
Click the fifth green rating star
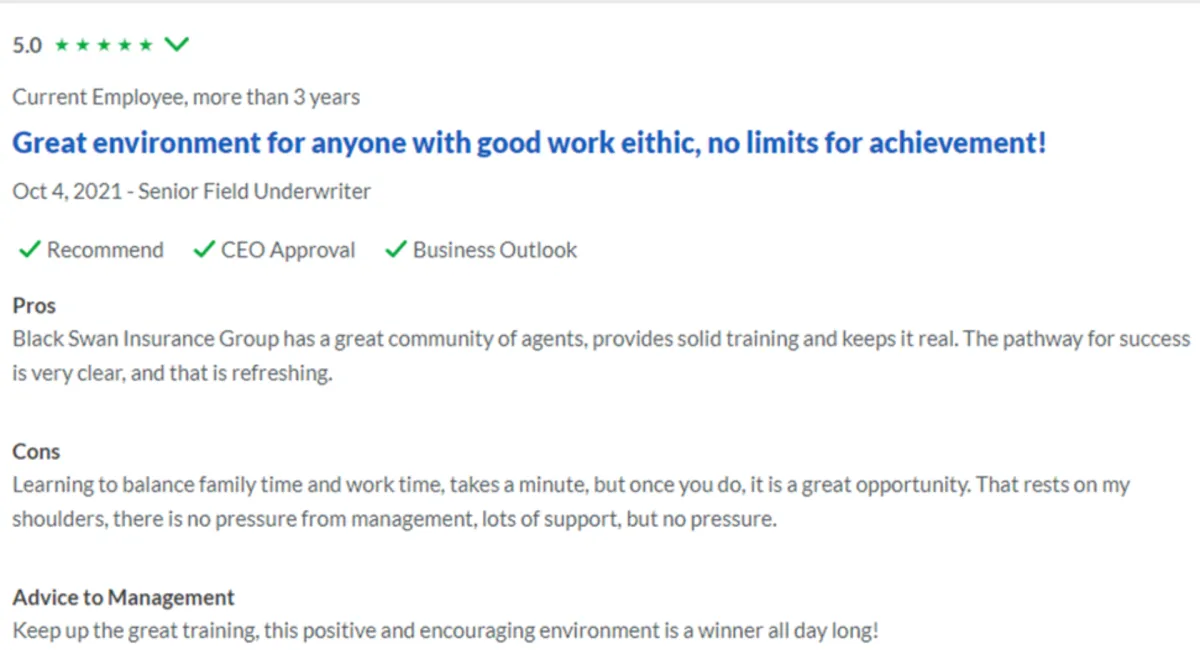(146, 45)
